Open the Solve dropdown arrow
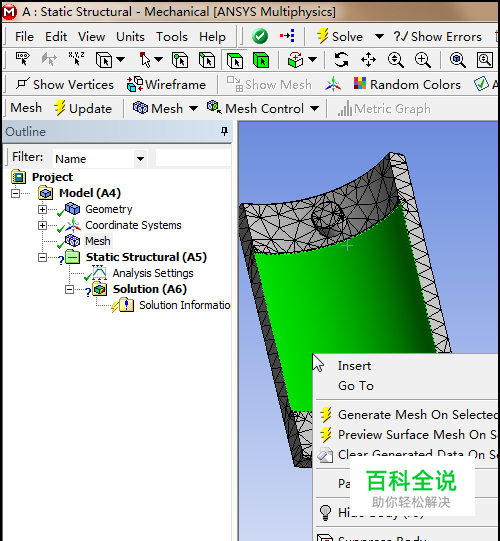The width and height of the screenshot is (500, 541). tap(379, 36)
